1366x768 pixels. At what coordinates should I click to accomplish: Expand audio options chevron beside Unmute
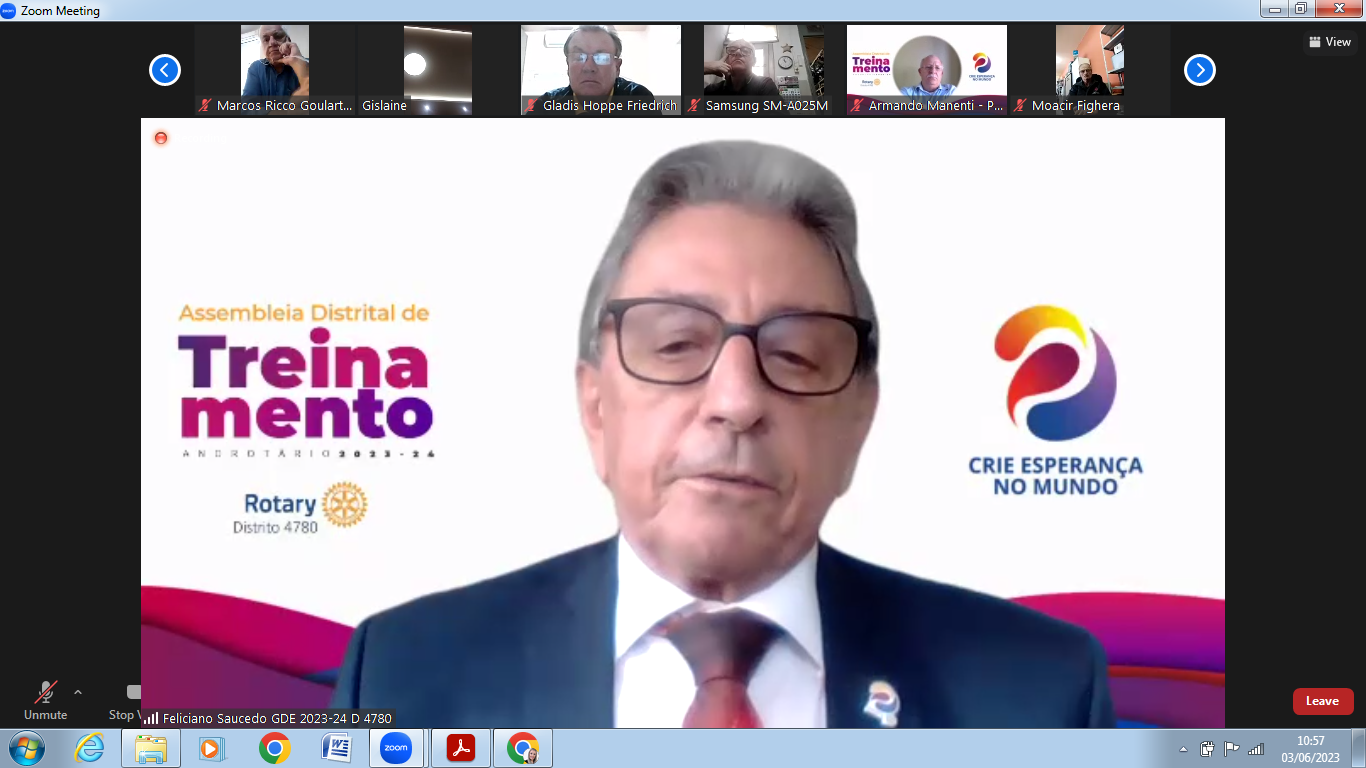coord(78,692)
